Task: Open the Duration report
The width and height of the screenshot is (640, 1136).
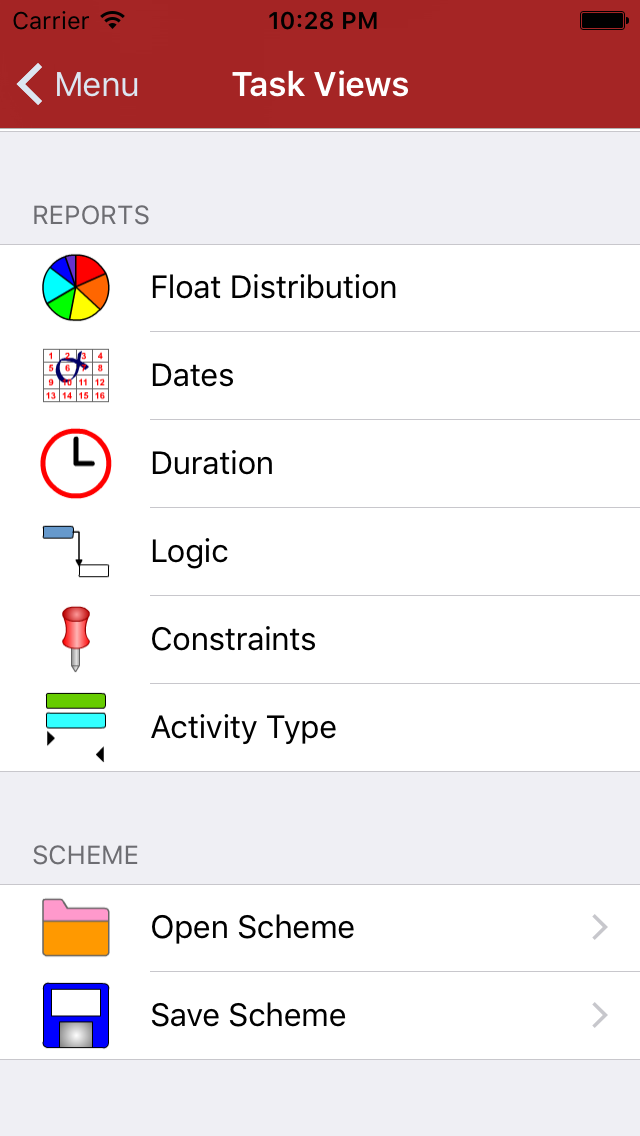Action: (x=212, y=463)
